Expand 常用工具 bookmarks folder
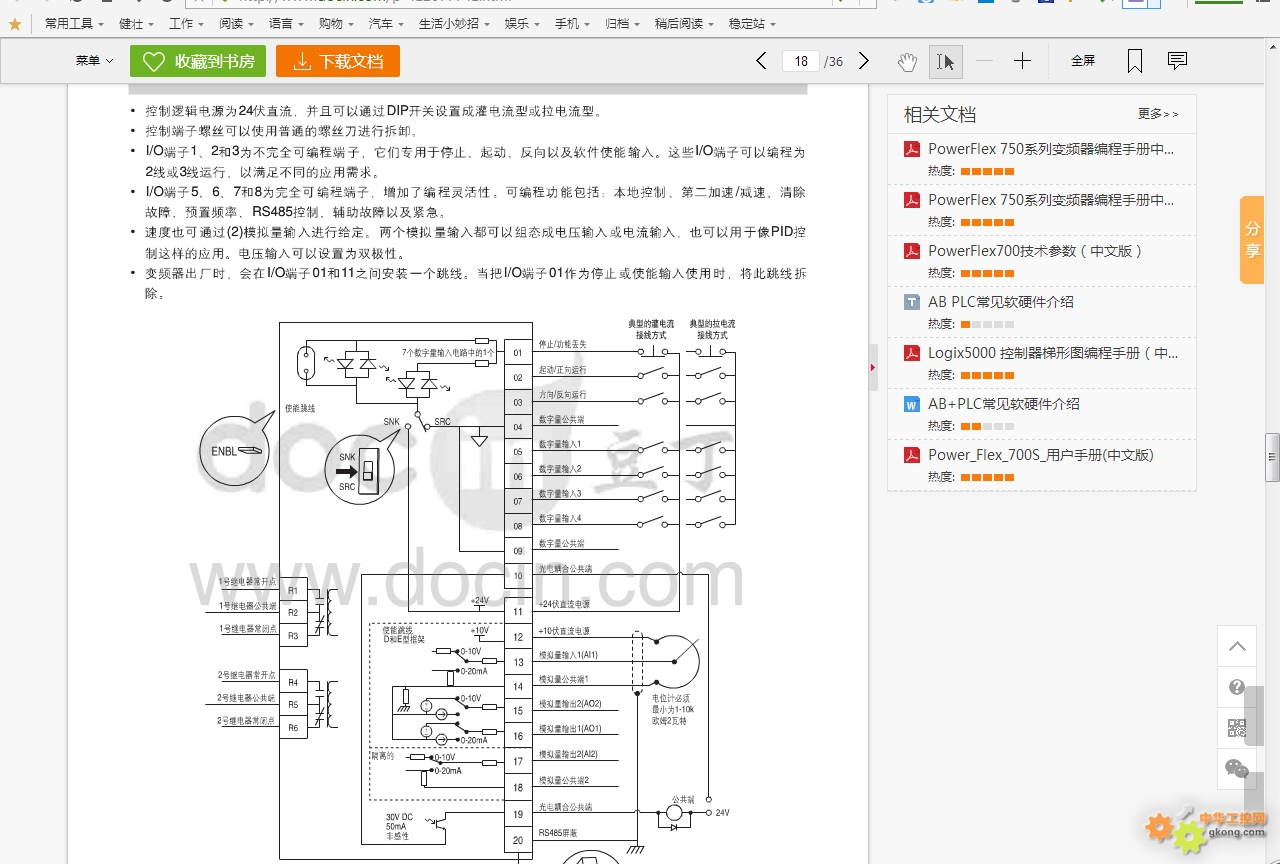 click(x=75, y=24)
